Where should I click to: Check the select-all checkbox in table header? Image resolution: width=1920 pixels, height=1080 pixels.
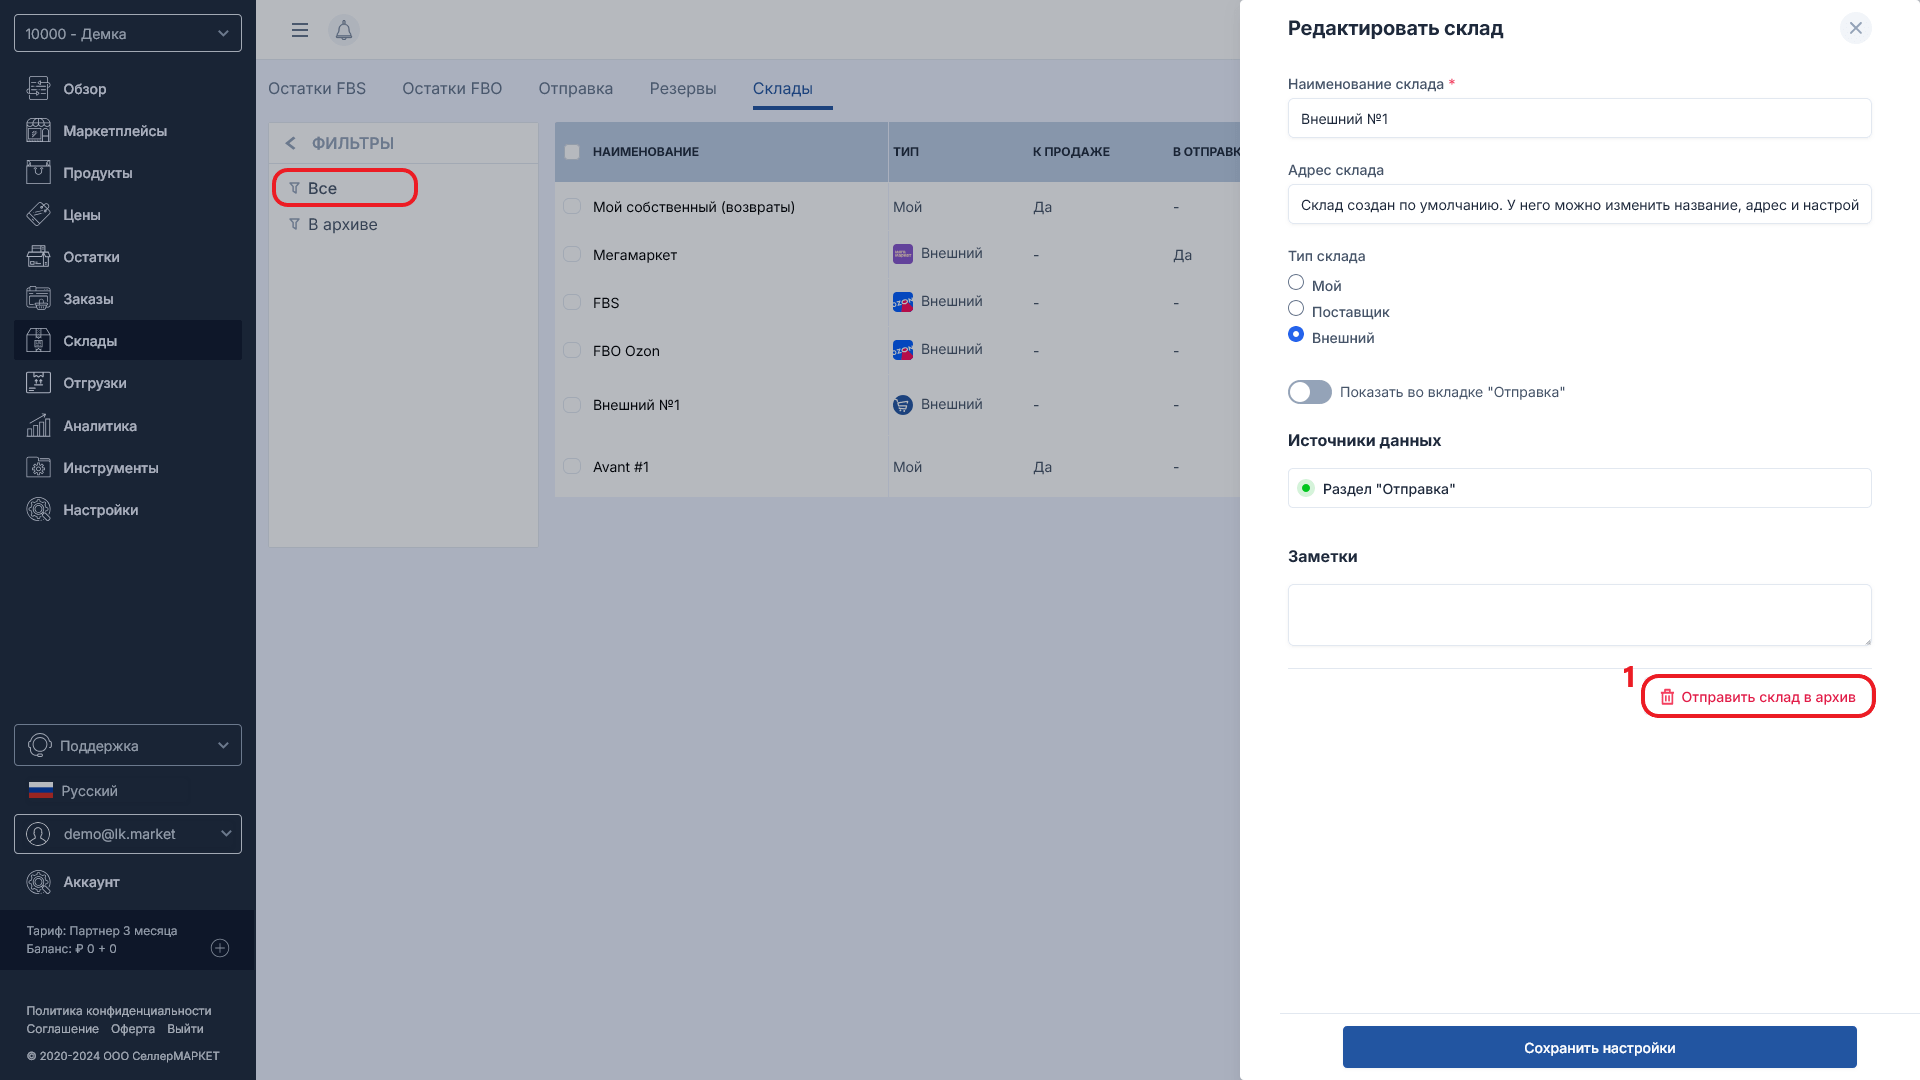click(x=572, y=152)
